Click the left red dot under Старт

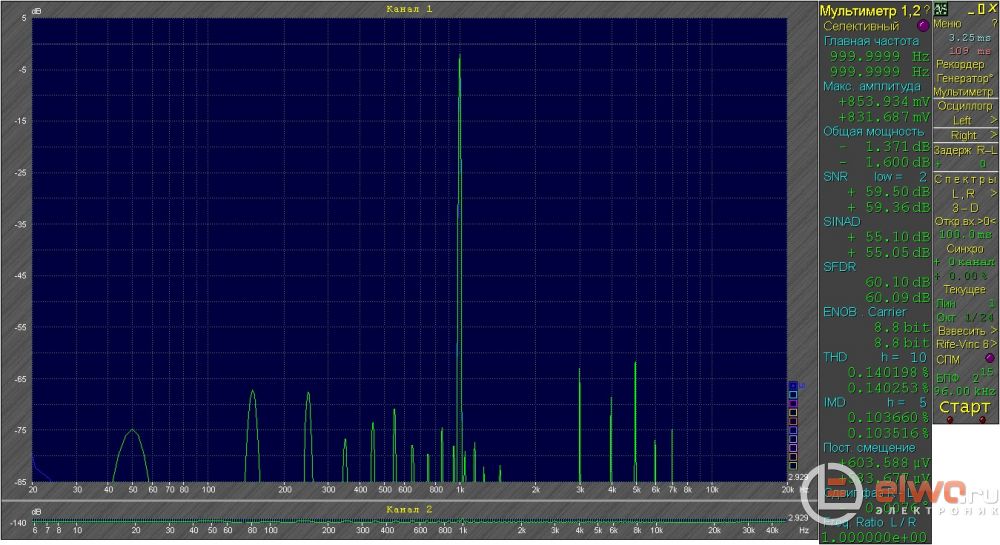click(951, 420)
